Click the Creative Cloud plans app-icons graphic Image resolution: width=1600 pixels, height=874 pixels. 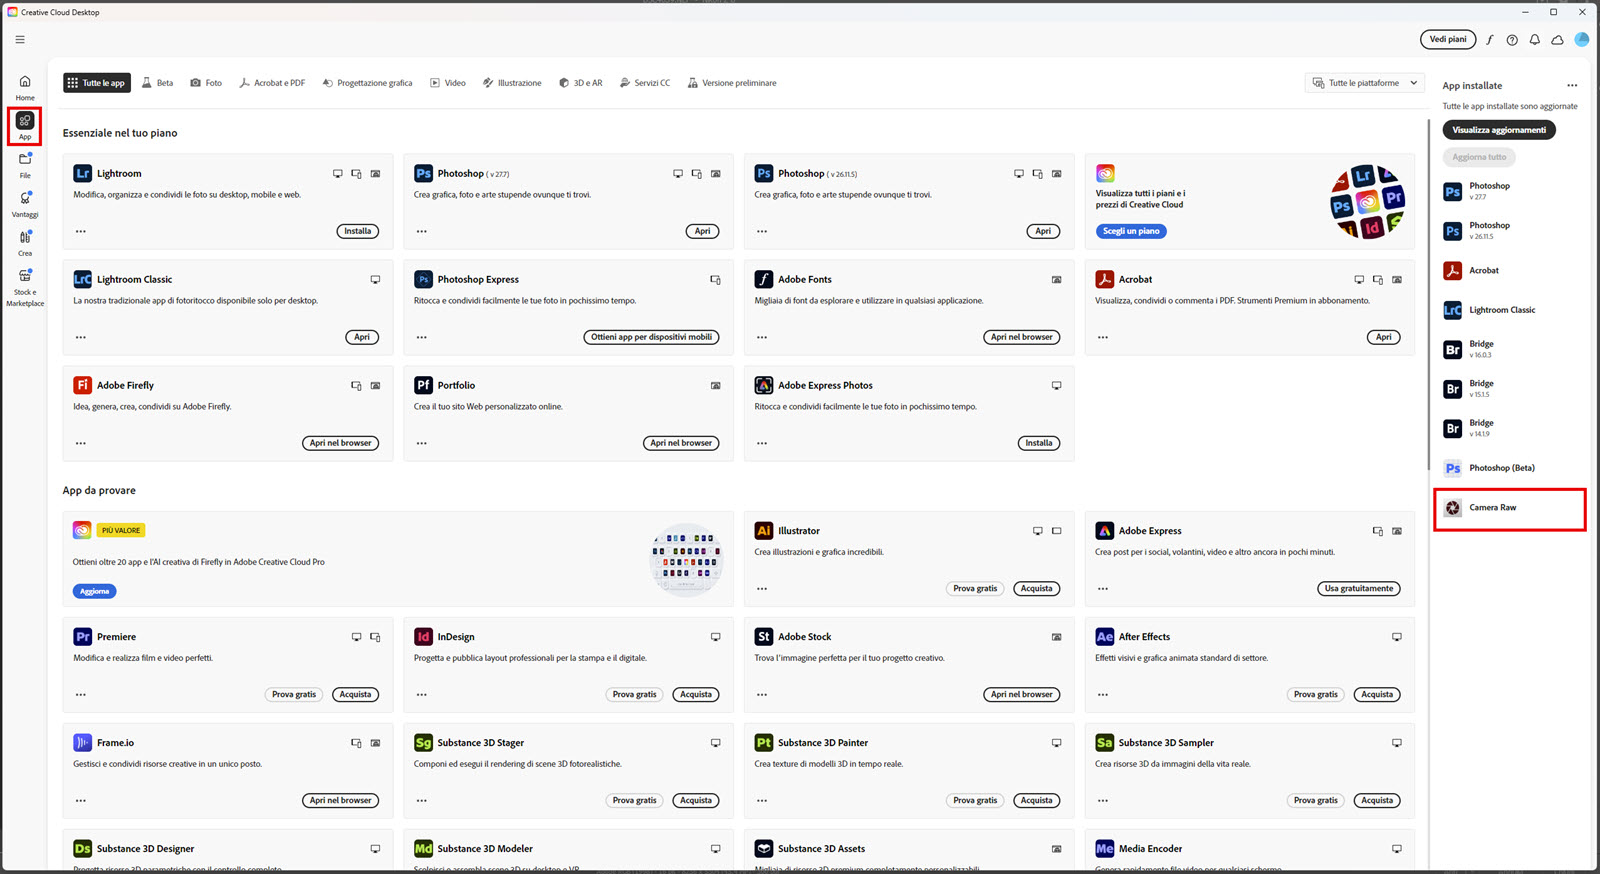1367,202
